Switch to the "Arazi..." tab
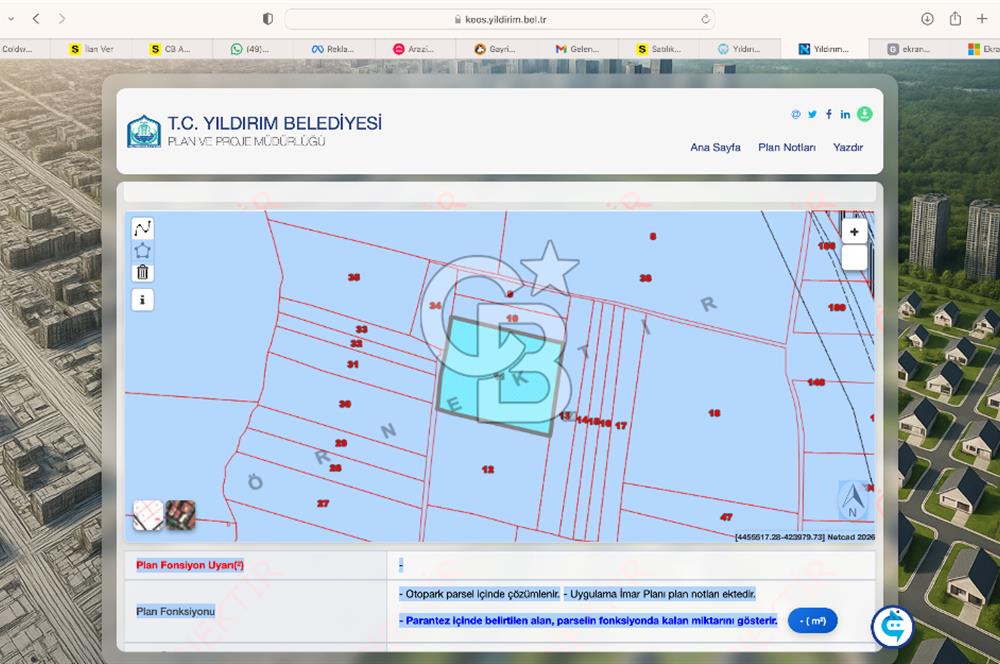The image size is (1000, 664). 413,48
